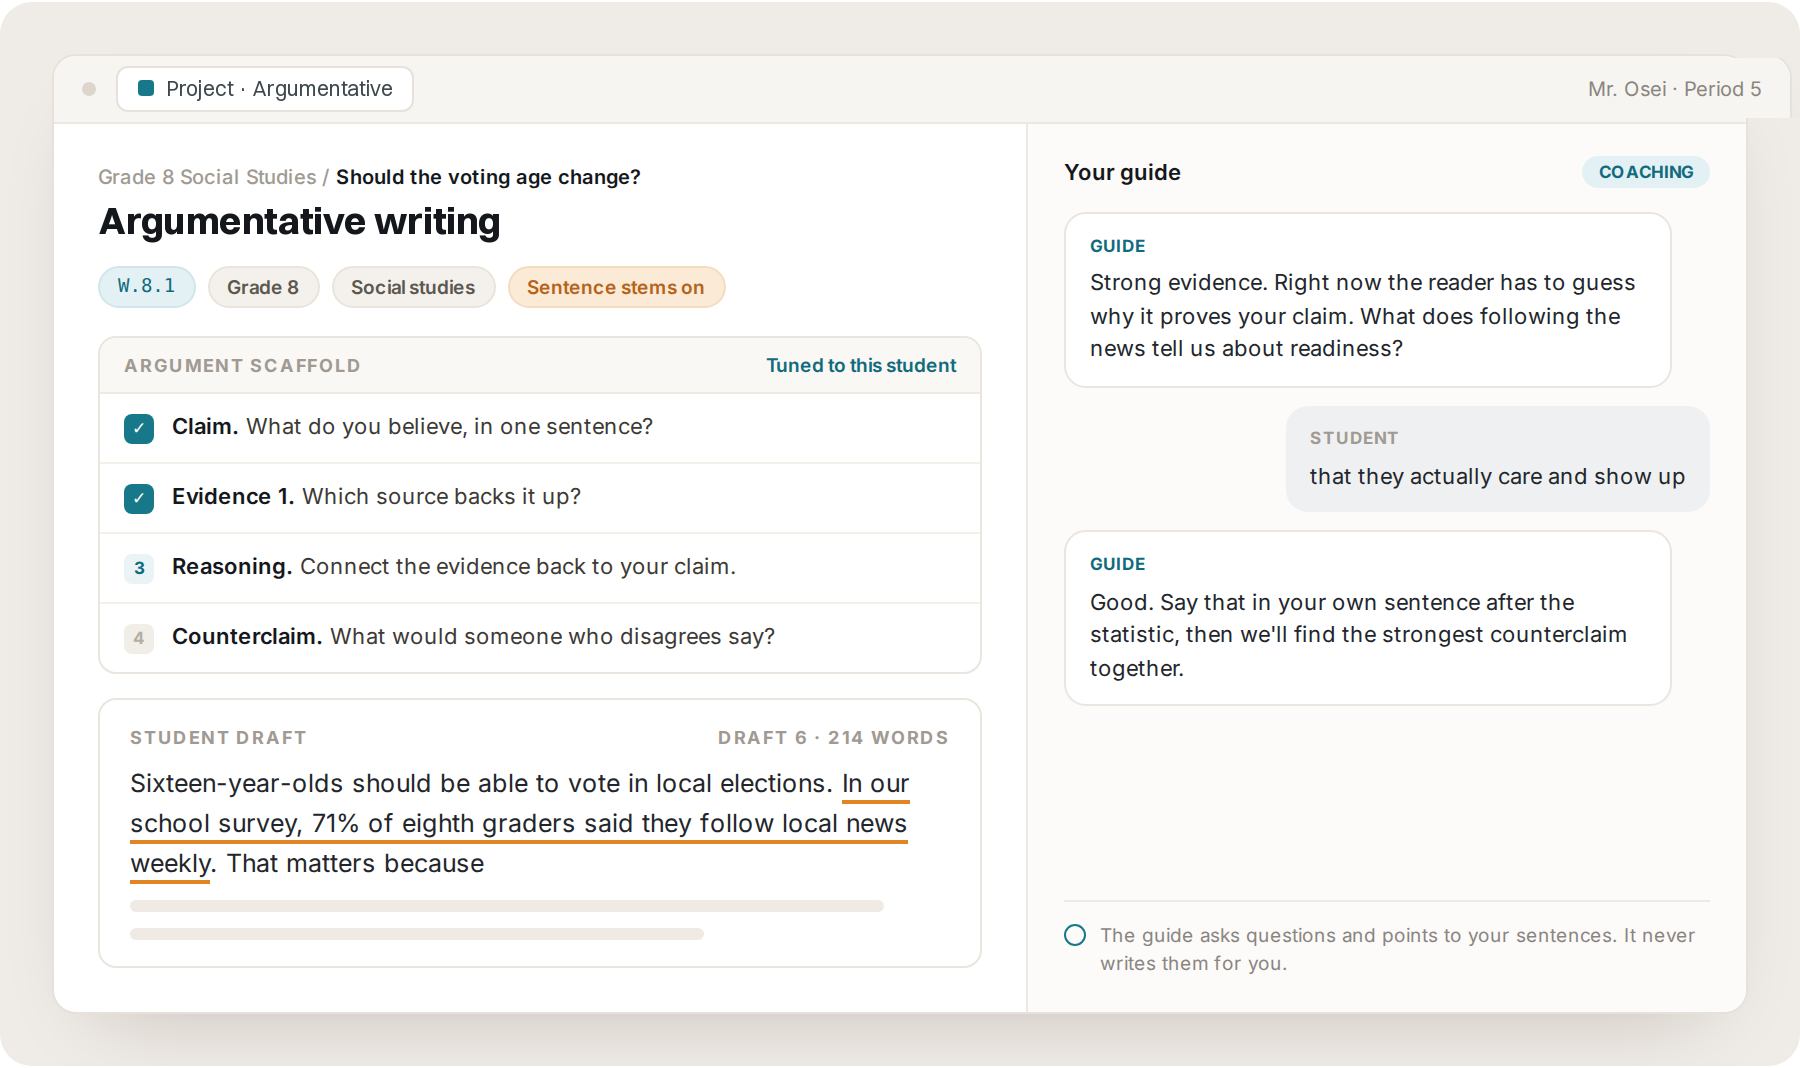Screen dimensions: 1800x1068
Task: Click the Your guide panel heading
Action: click(1122, 172)
